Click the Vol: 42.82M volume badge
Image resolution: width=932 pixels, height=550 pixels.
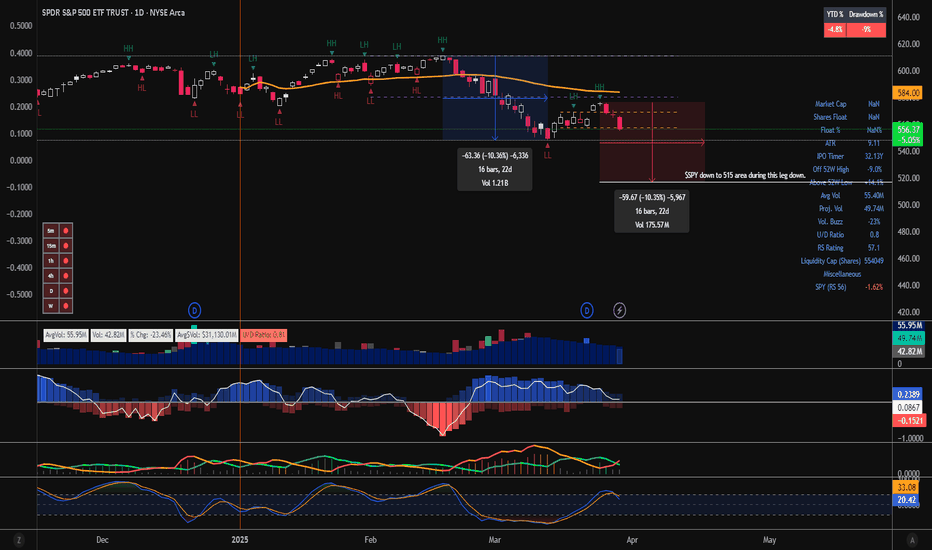[x=109, y=335]
